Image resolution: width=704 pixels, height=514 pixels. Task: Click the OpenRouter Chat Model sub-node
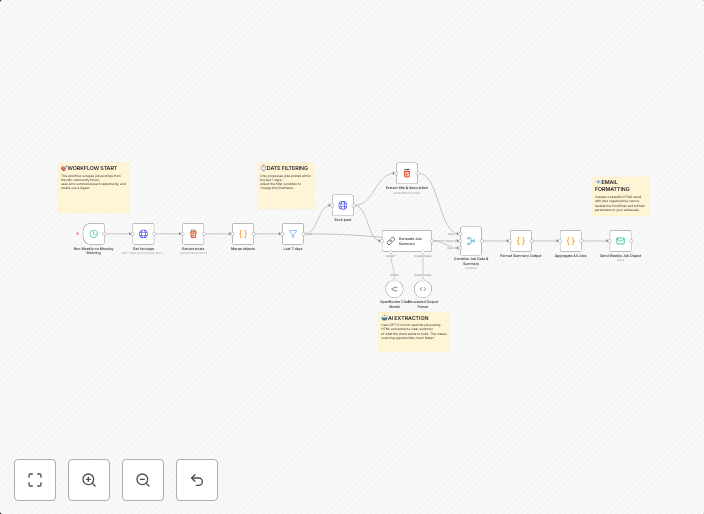pos(394,289)
